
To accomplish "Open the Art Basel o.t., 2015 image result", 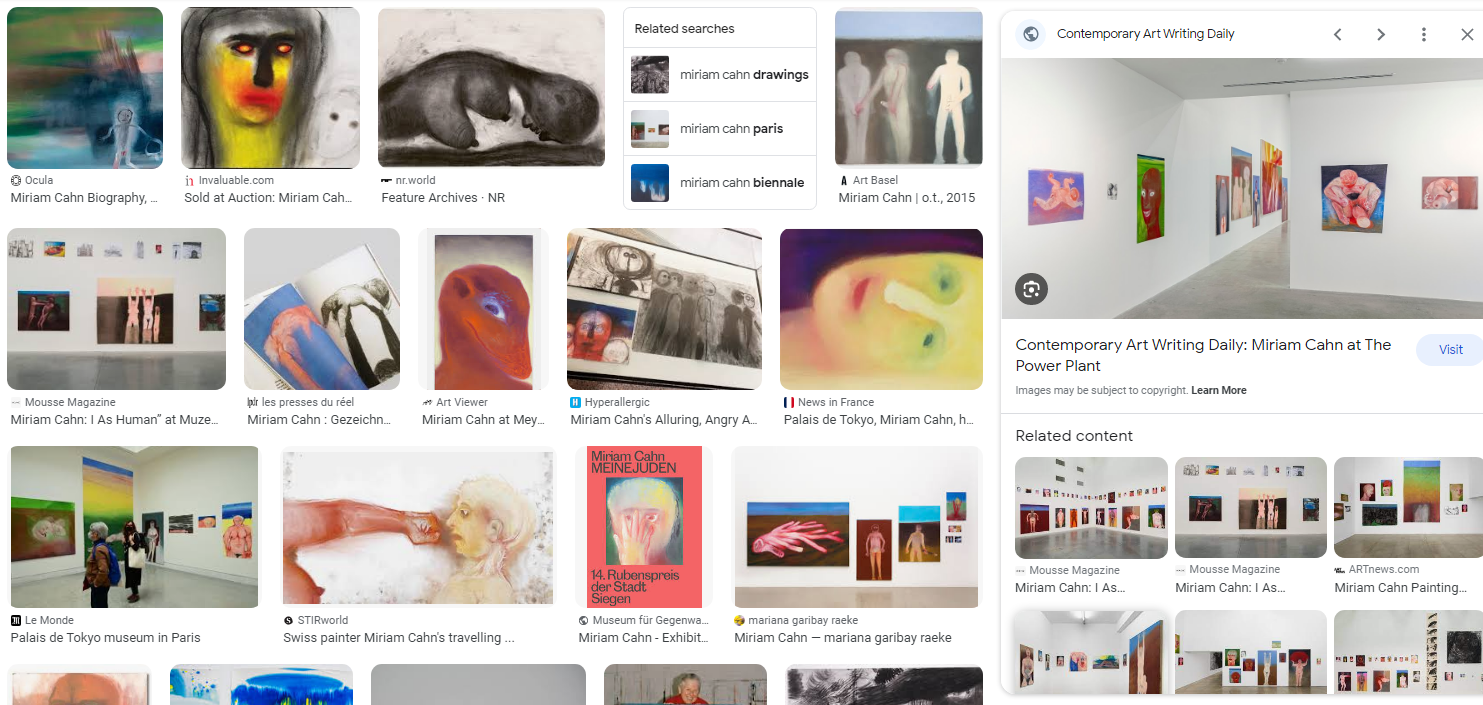I will [x=909, y=87].
